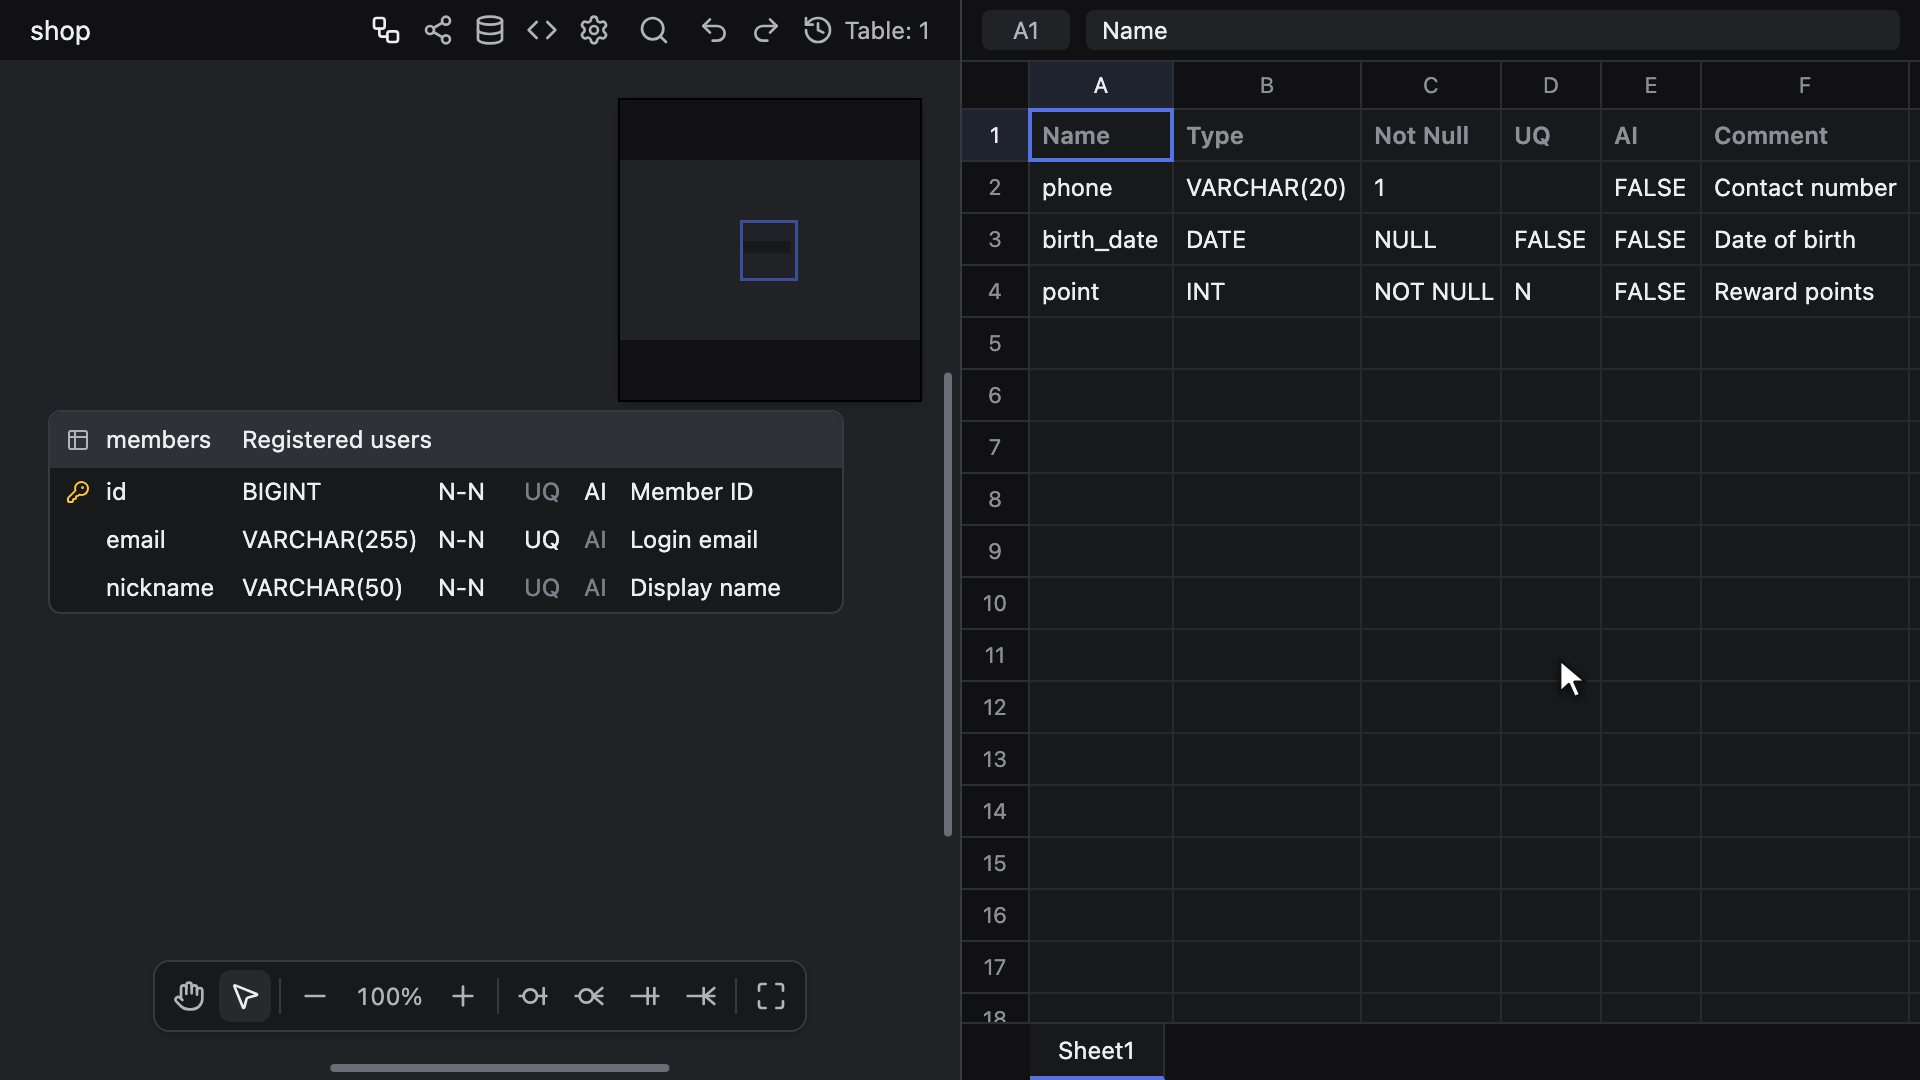Toggle UQ on the nickname column
The width and height of the screenshot is (1920, 1080).
[542, 588]
